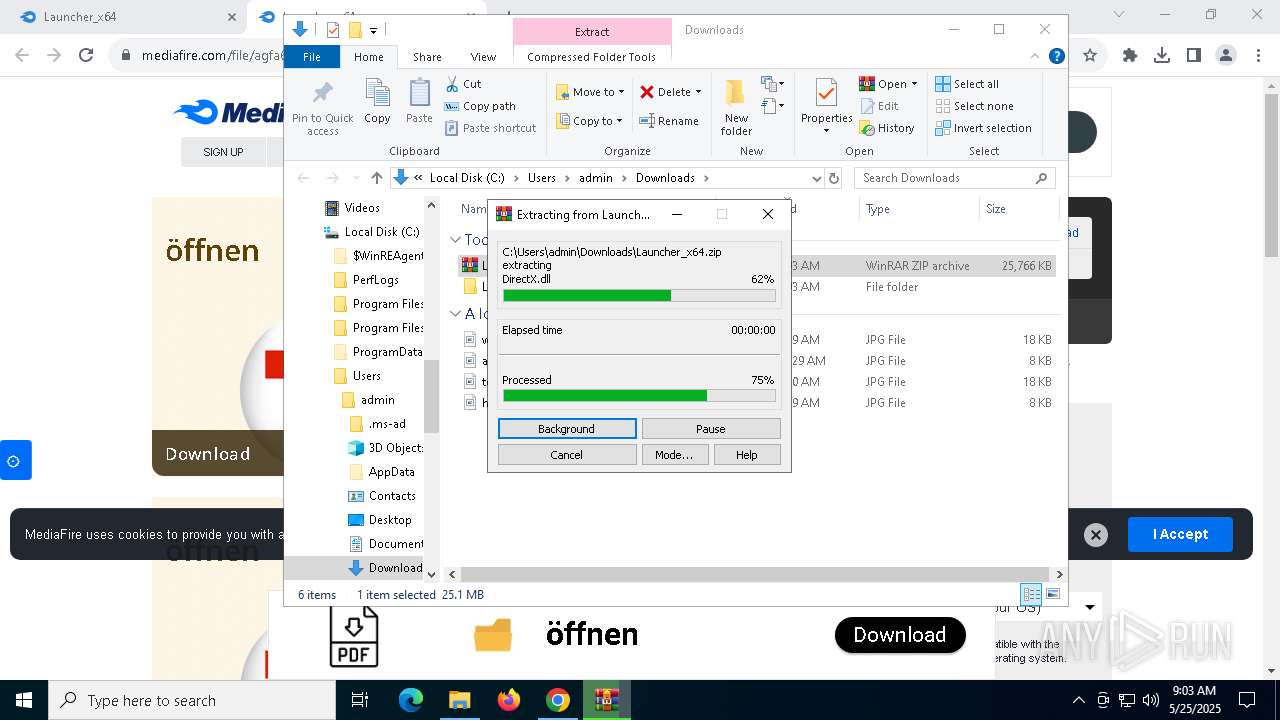Collapse the Explorer ribbon with chevron
This screenshot has width=1280, height=720.
click(x=1034, y=57)
